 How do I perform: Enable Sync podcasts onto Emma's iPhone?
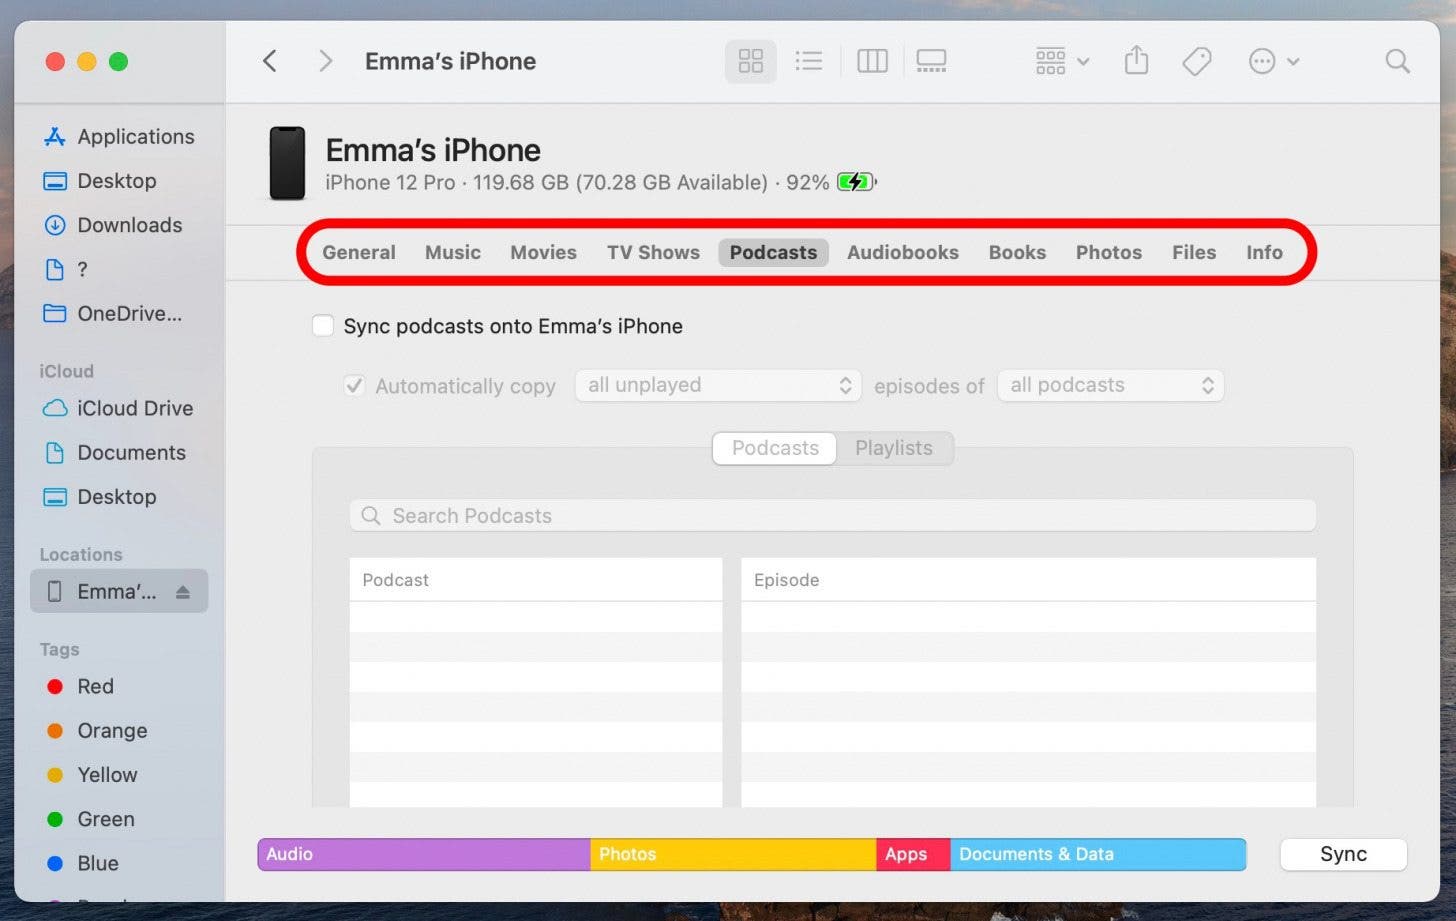[x=323, y=326]
